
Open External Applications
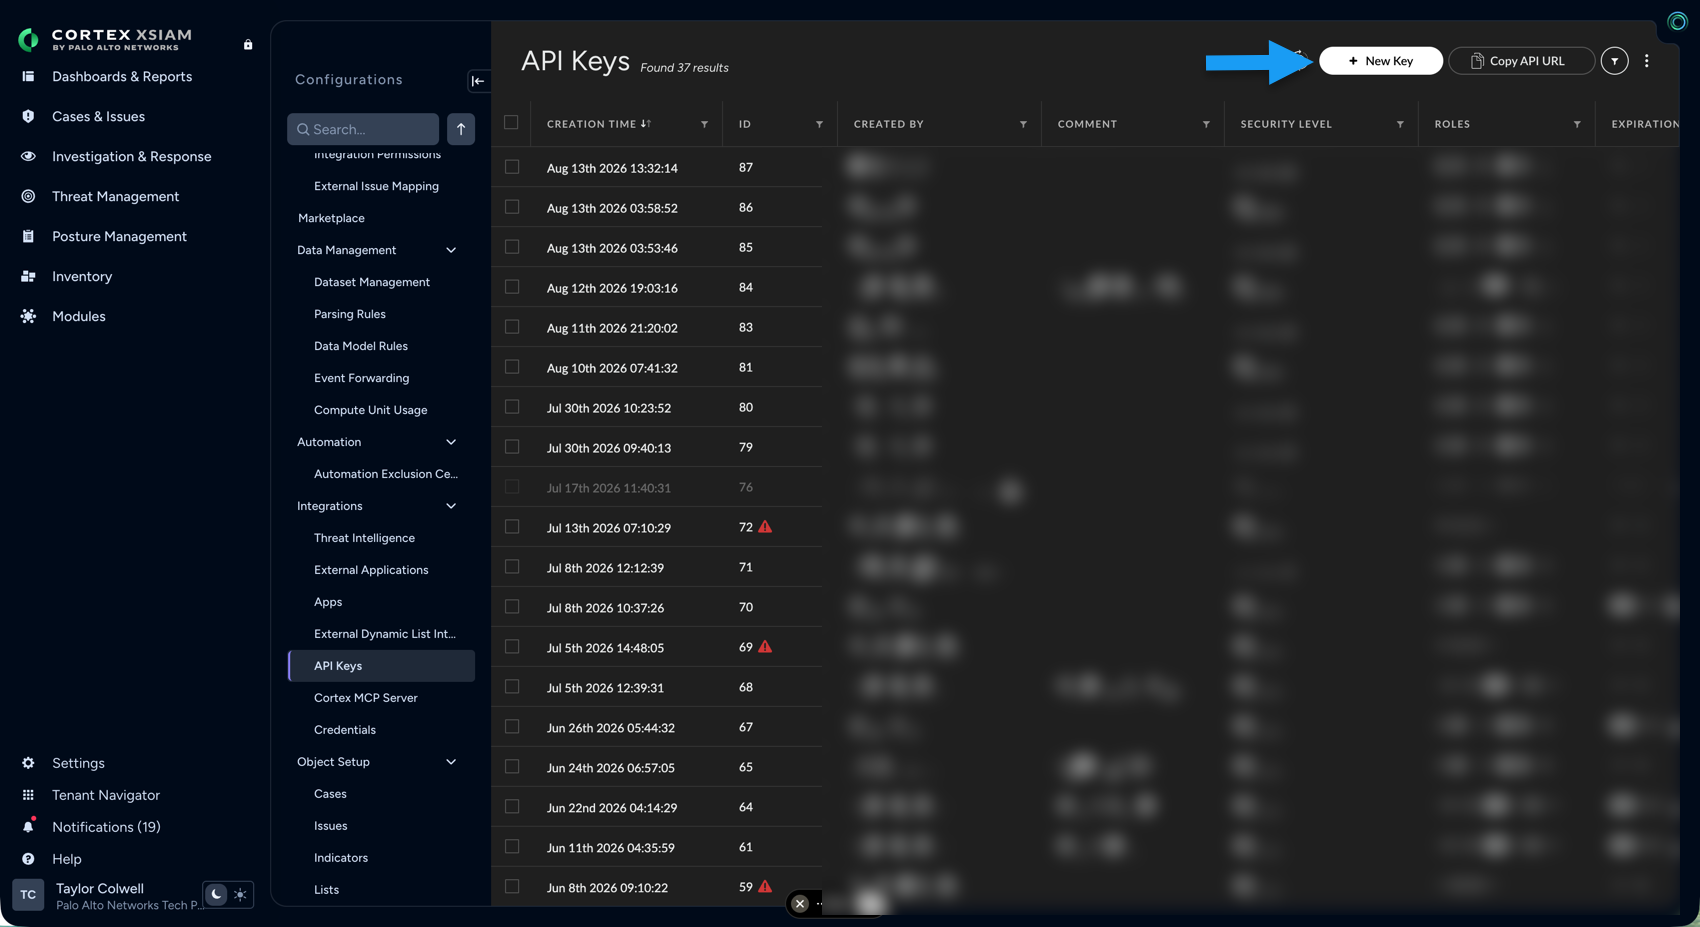(371, 570)
